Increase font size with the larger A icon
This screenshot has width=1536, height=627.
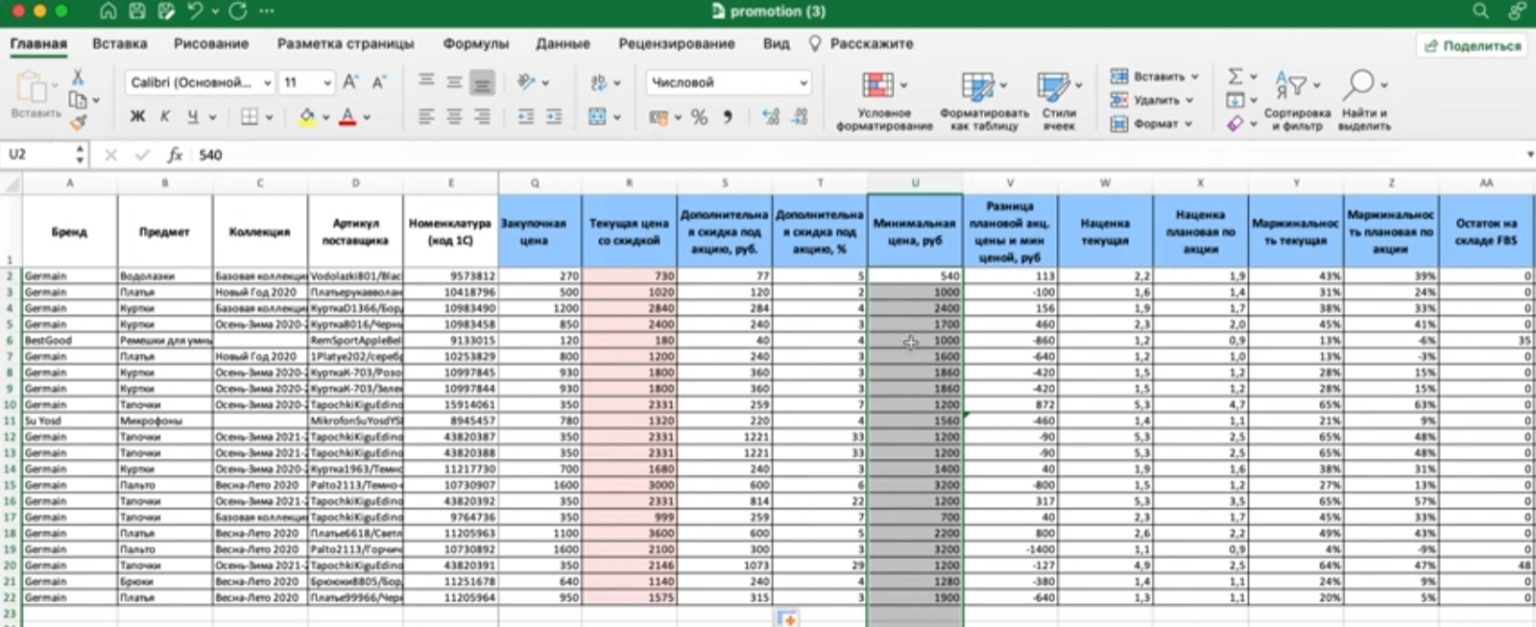coord(350,82)
